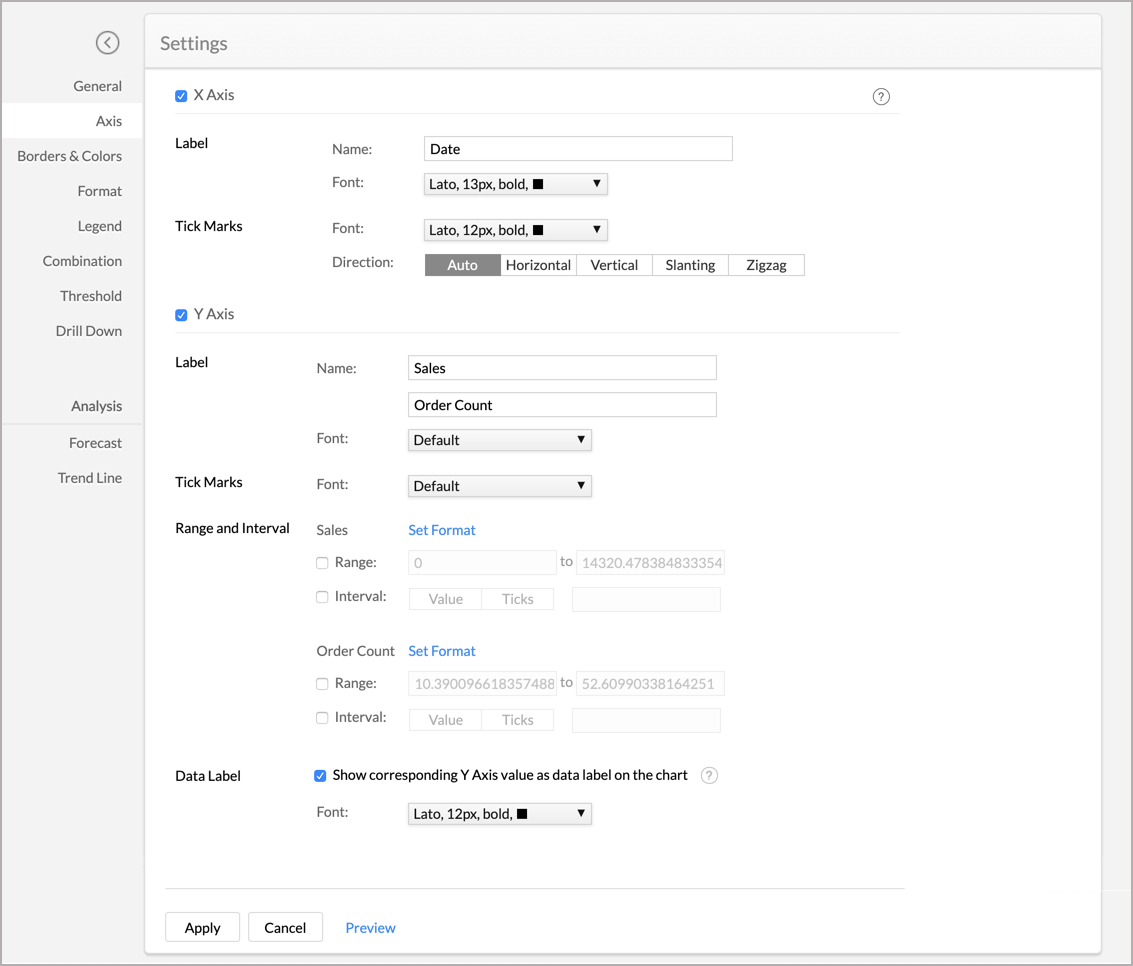Select the General section in the sidebar
The image size is (1133, 966).
click(97, 85)
